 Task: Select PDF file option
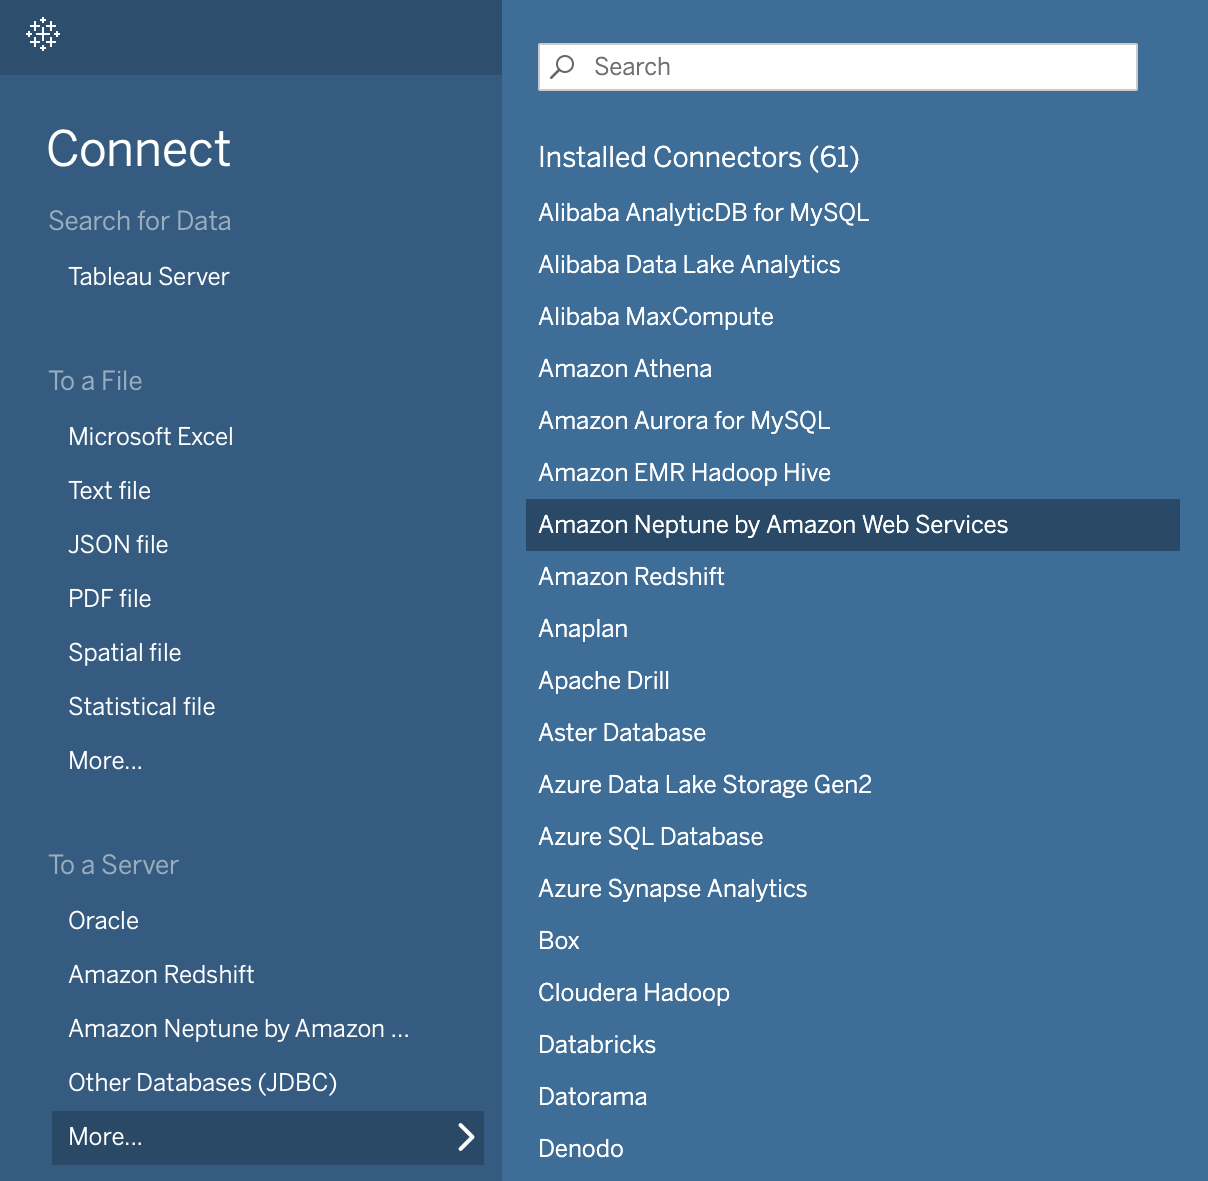(x=110, y=599)
